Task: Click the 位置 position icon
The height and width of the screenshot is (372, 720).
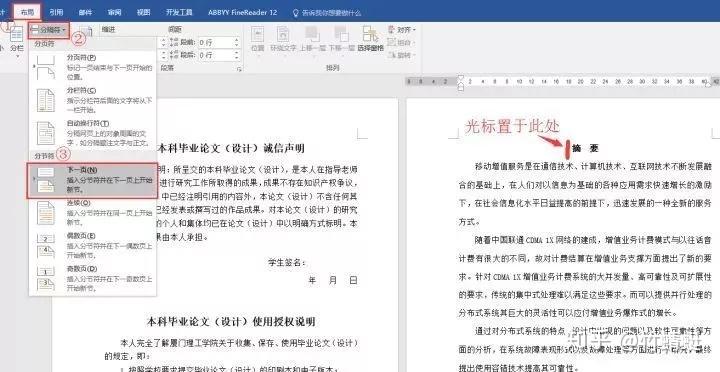Action: (258, 39)
